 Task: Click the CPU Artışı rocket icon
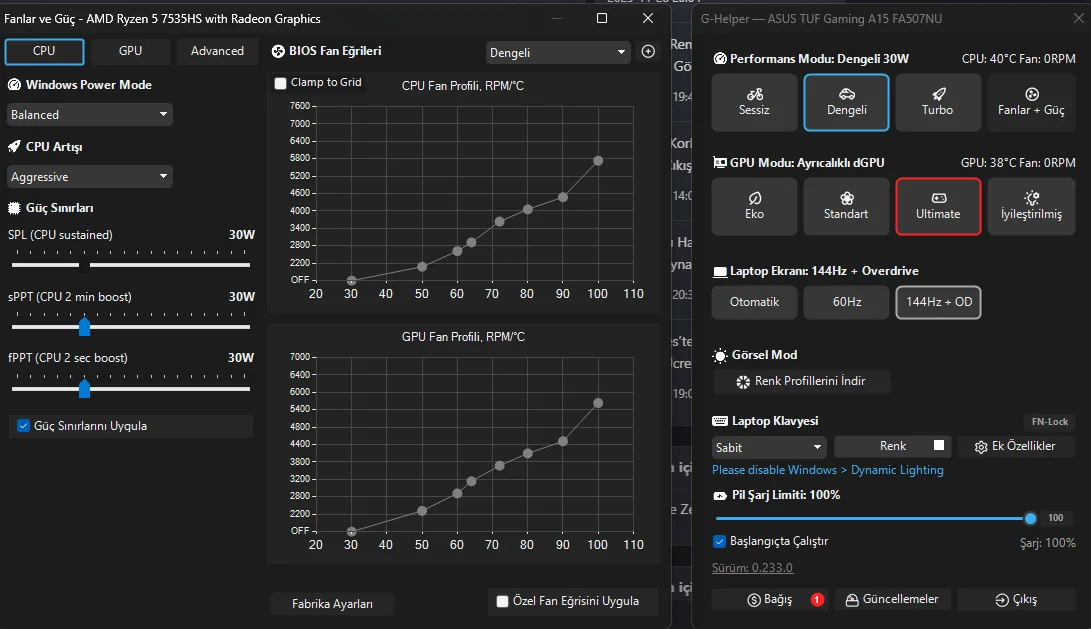pyautogui.click(x=14, y=147)
